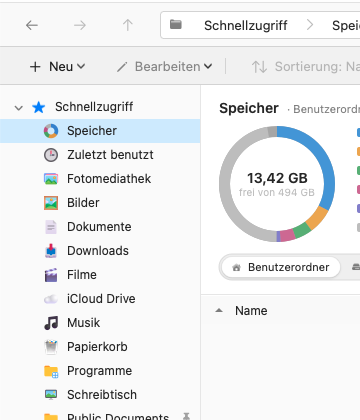Click the Filme clapperboard icon

(x=51, y=275)
